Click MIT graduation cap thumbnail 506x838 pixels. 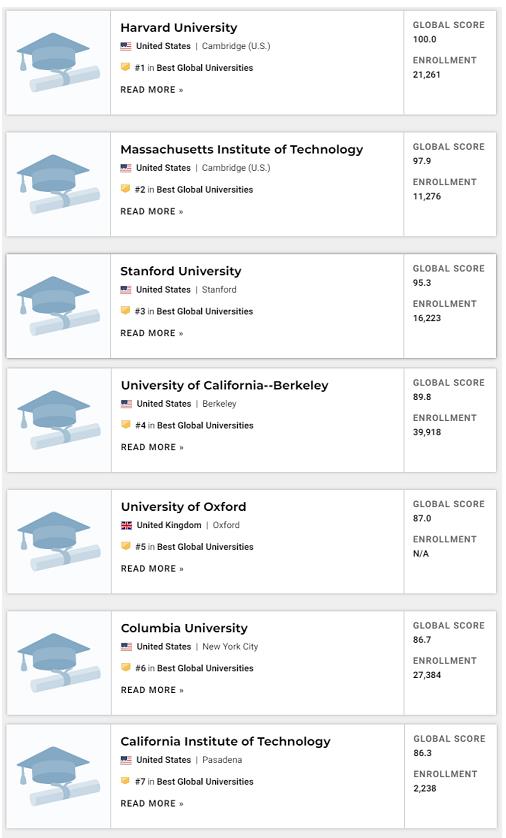(x=58, y=184)
